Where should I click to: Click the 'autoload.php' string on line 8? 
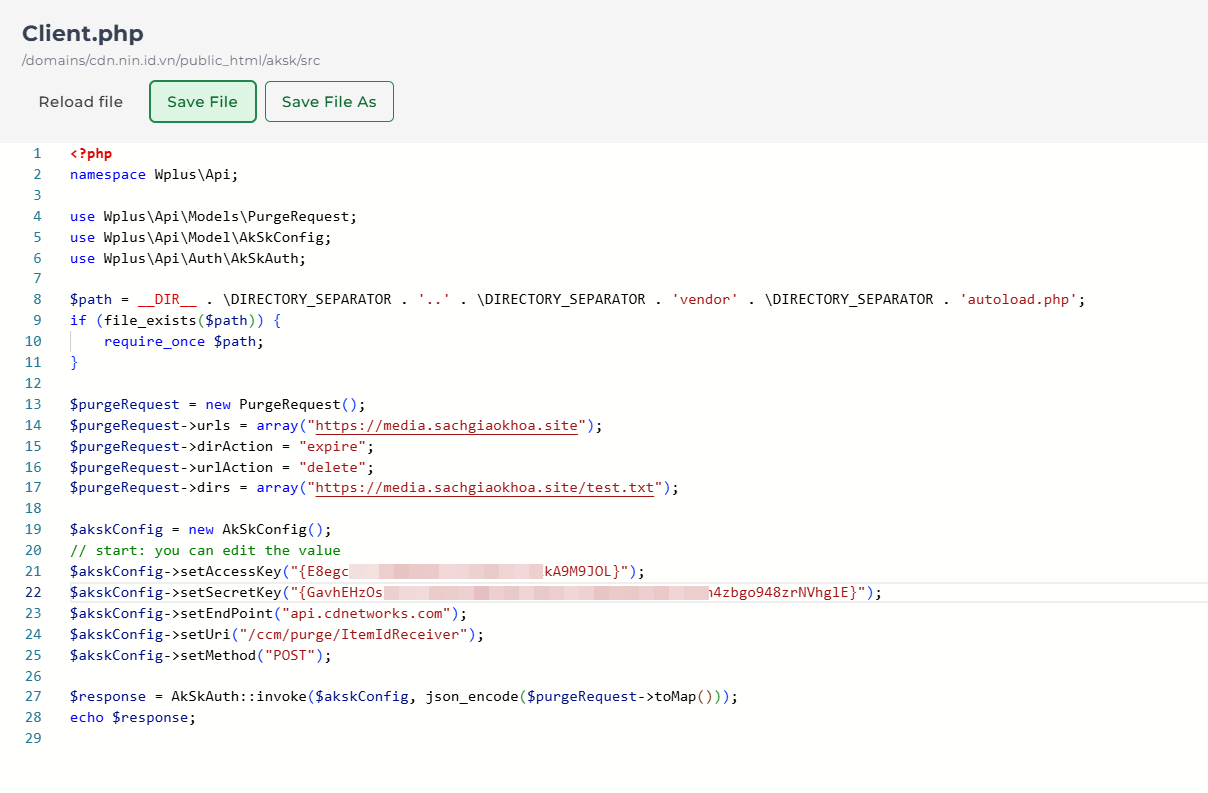click(x=1019, y=300)
